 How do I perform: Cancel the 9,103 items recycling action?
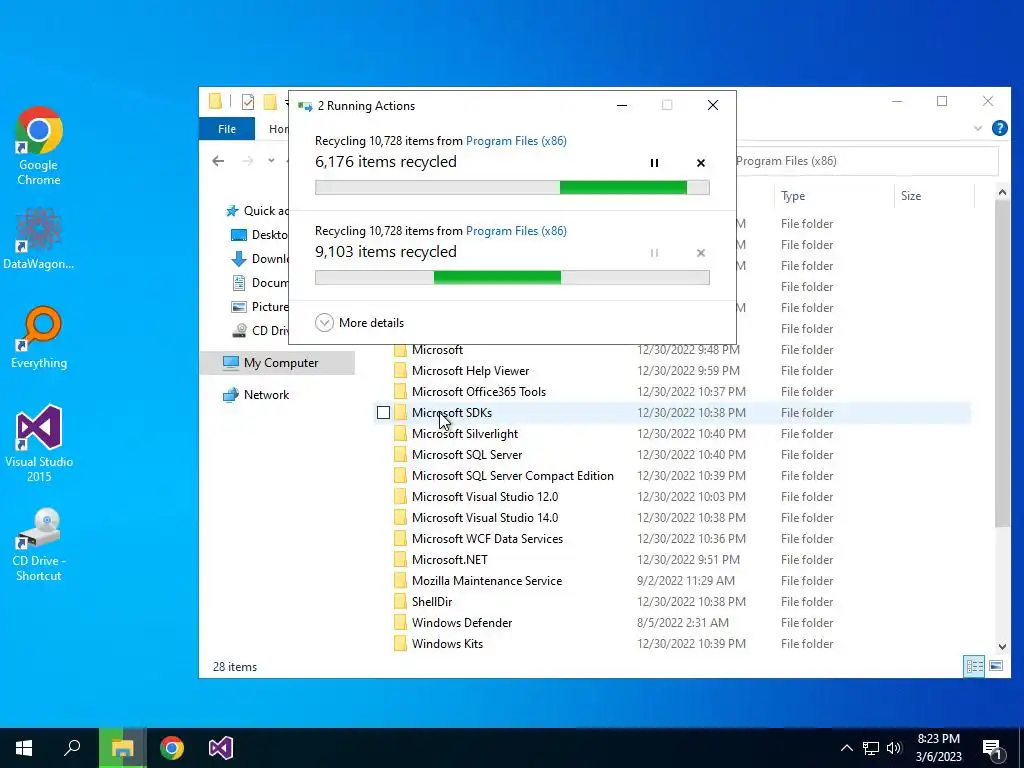point(701,253)
